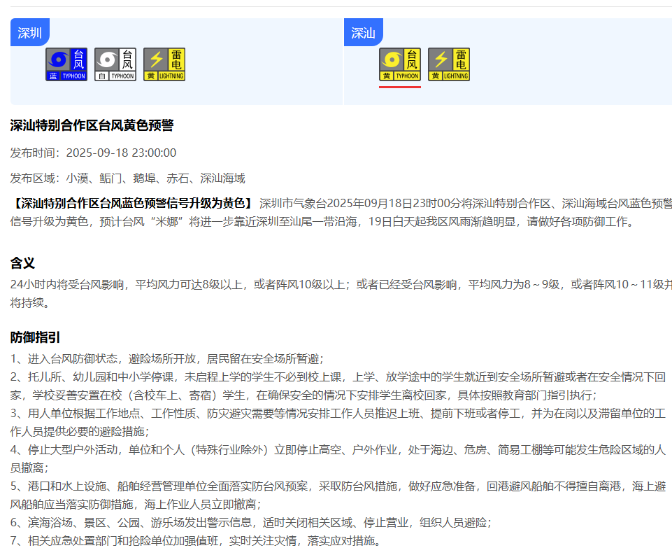Click the 防御指引 section heading
The width and height of the screenshot is (672, 555).
click(x=35, y=337)
